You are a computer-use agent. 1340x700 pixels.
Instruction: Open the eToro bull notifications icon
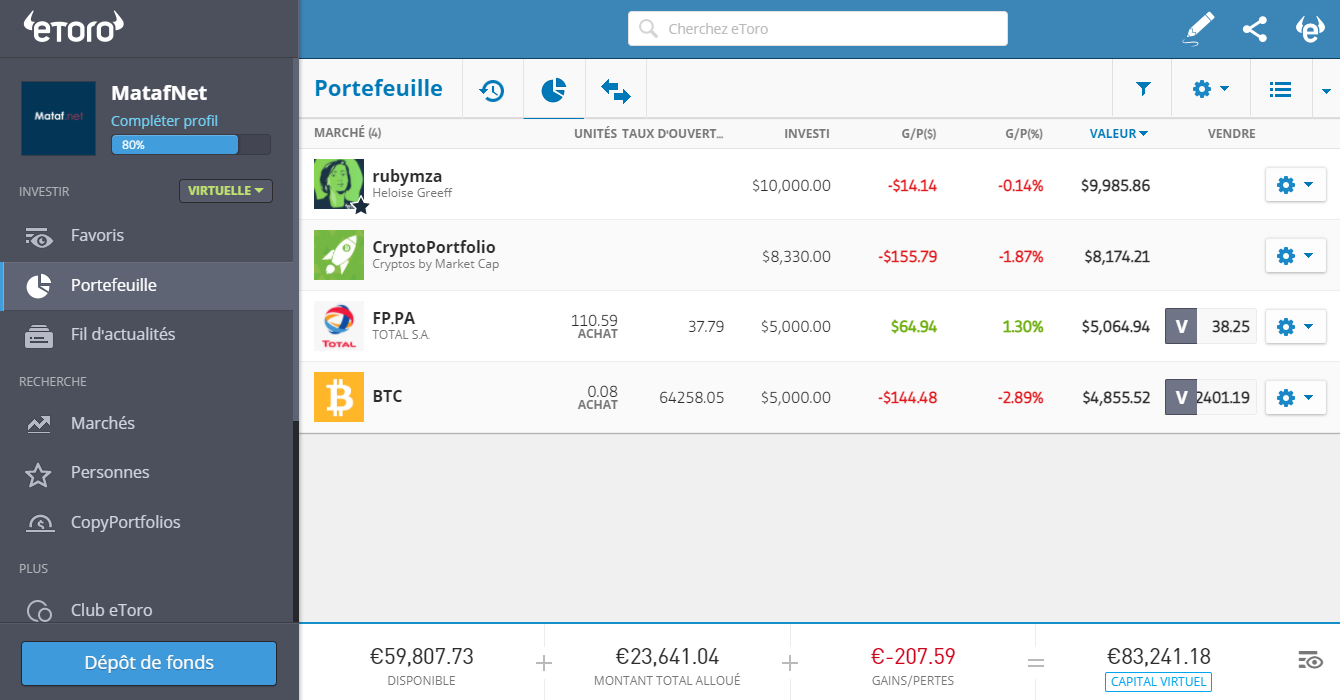[x=1310, y=29]
